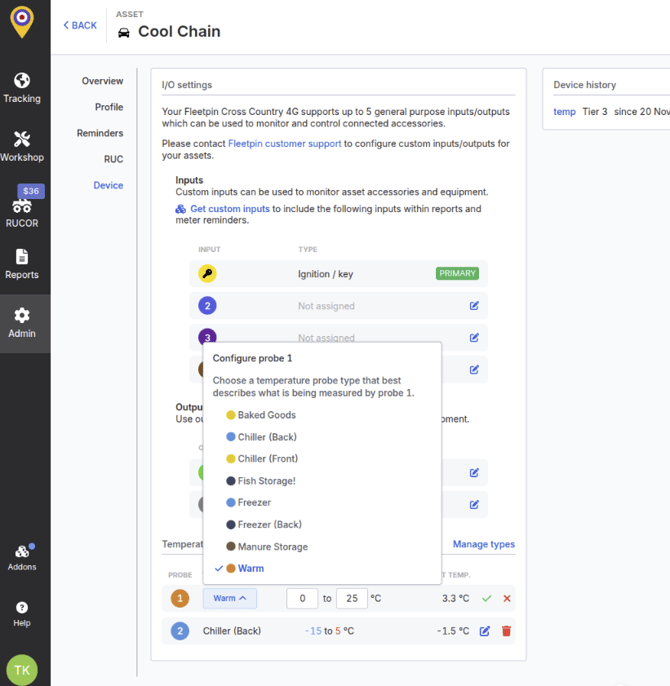Choose Baked Goods probe type
Image resolution: width=670 pixels, height=686 pixels.
266,415
